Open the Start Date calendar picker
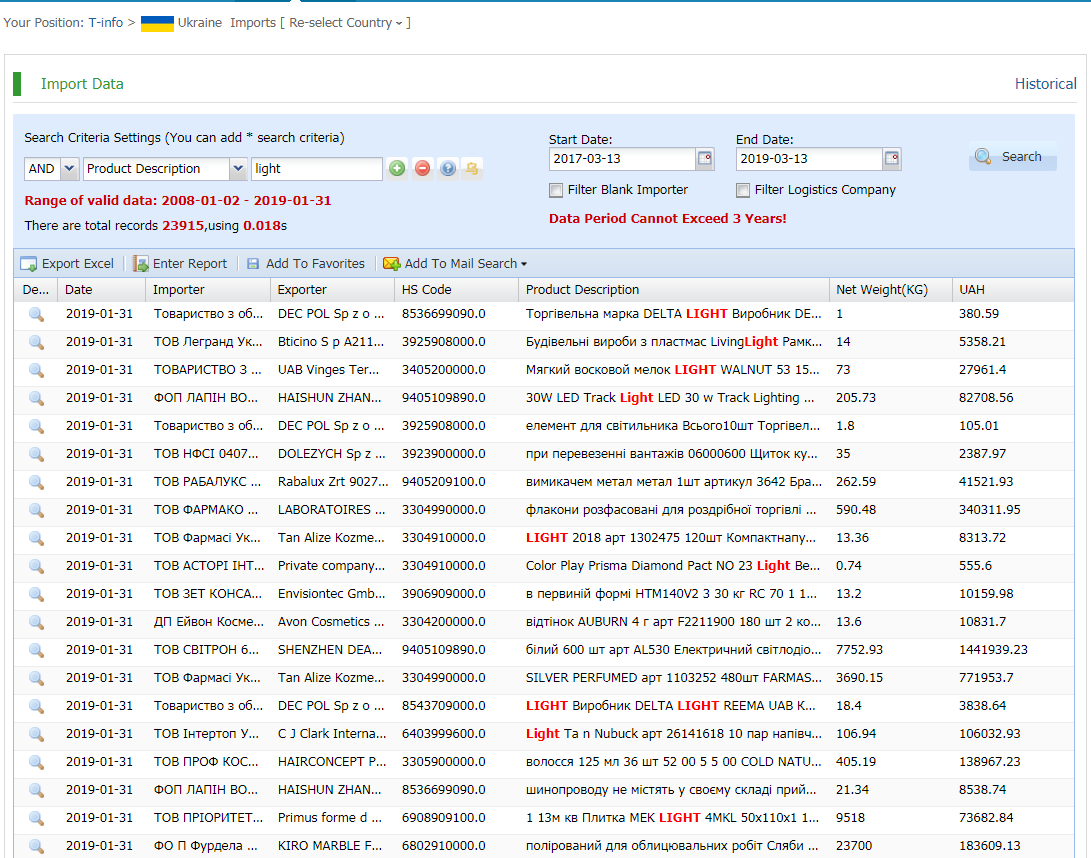 click(705, 159)
